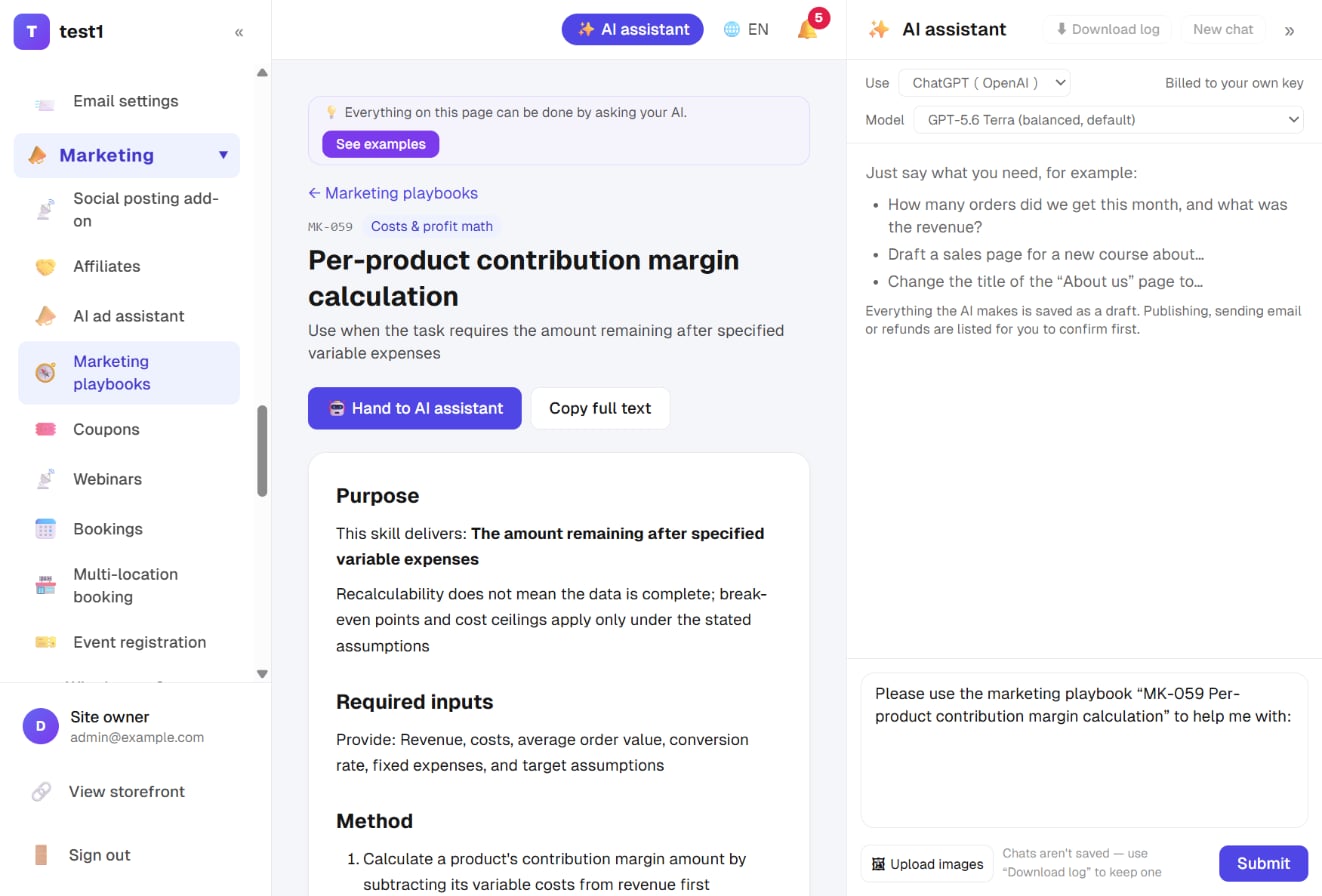Click the See examples button
The image size is (1322, 896).
(380, 144)
